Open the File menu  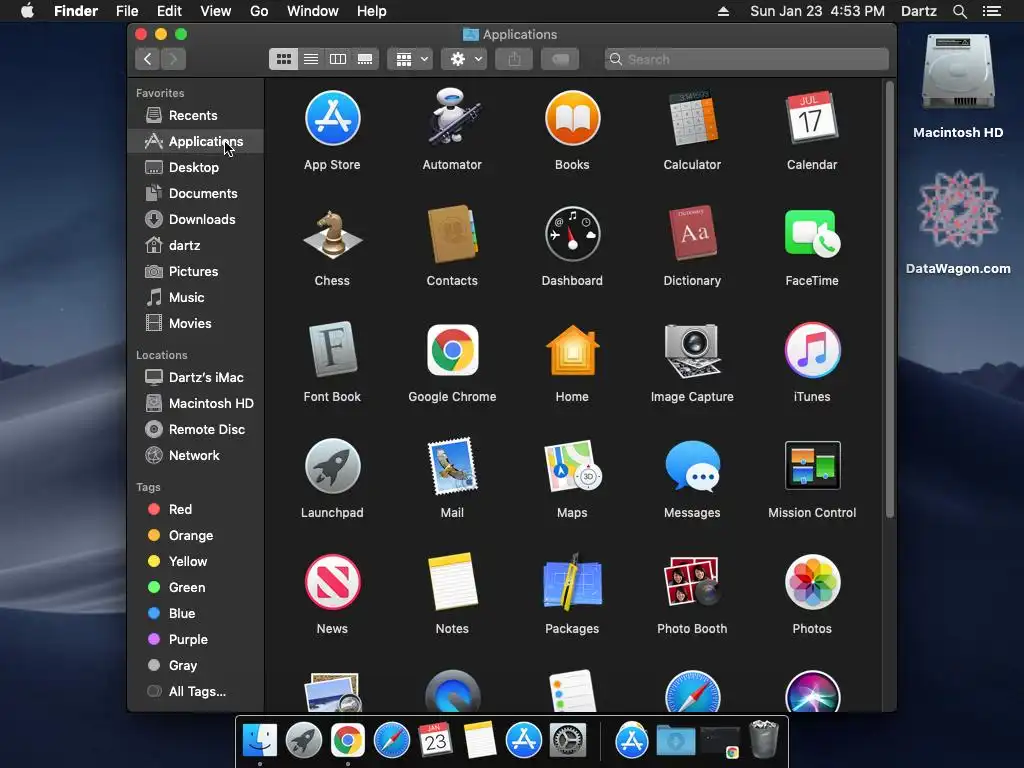(127, 11)
